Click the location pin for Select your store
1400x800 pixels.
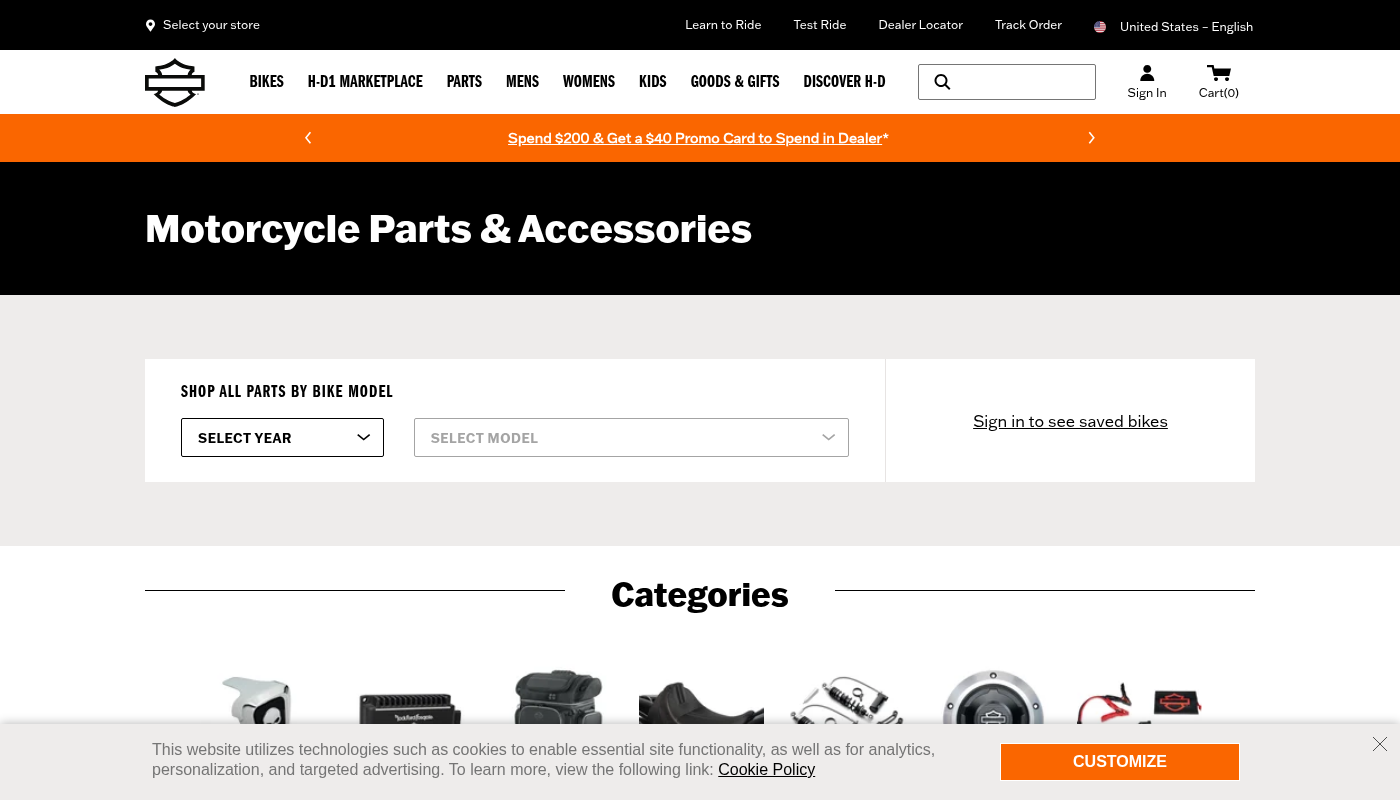tap(150, 26)
